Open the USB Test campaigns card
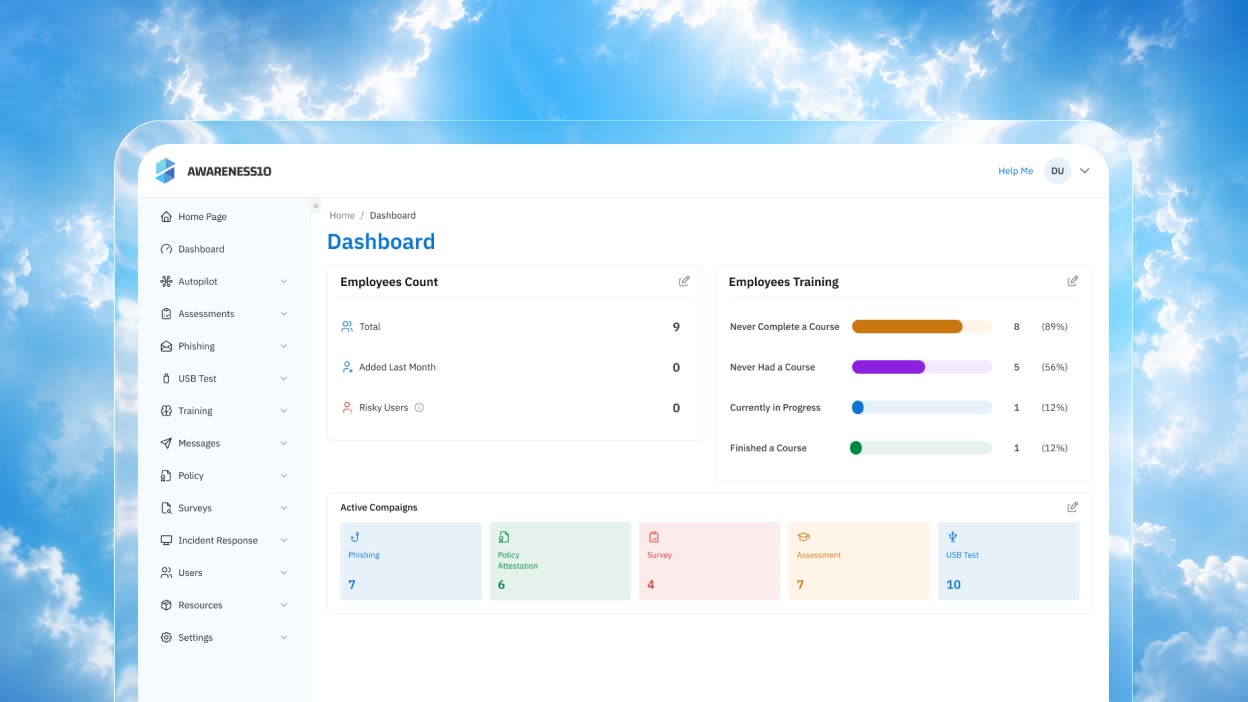This screenshot has width=1248, height=702. coord(1009,561)
